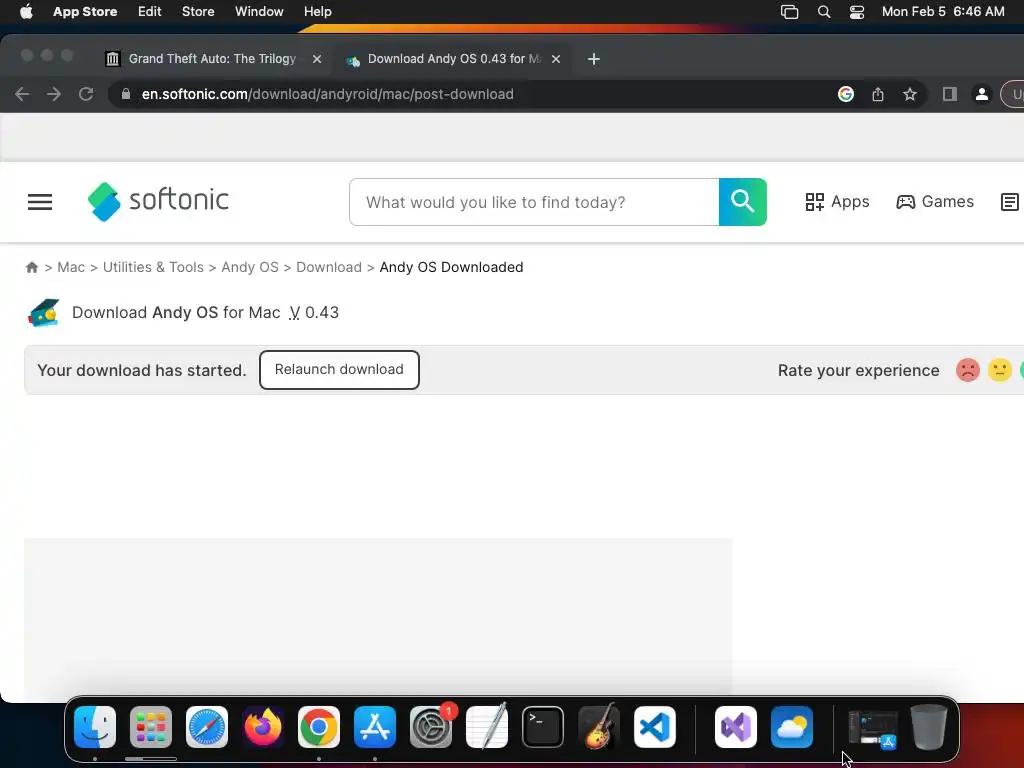
Task: Share this page using the share icon
Action: [878, 94]
